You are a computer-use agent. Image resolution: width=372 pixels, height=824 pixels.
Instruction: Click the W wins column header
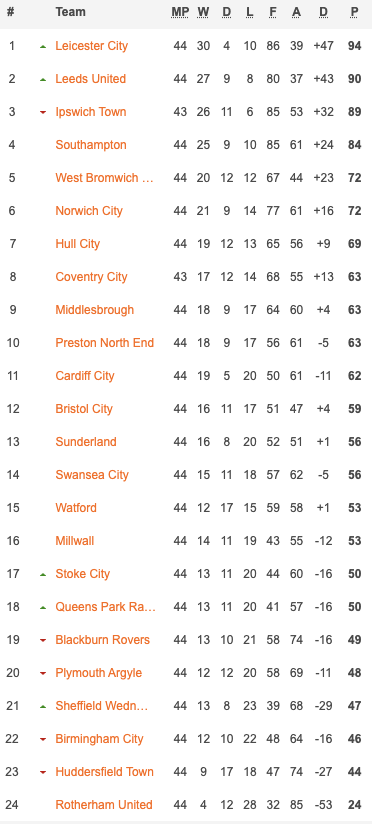click(203, 13)
